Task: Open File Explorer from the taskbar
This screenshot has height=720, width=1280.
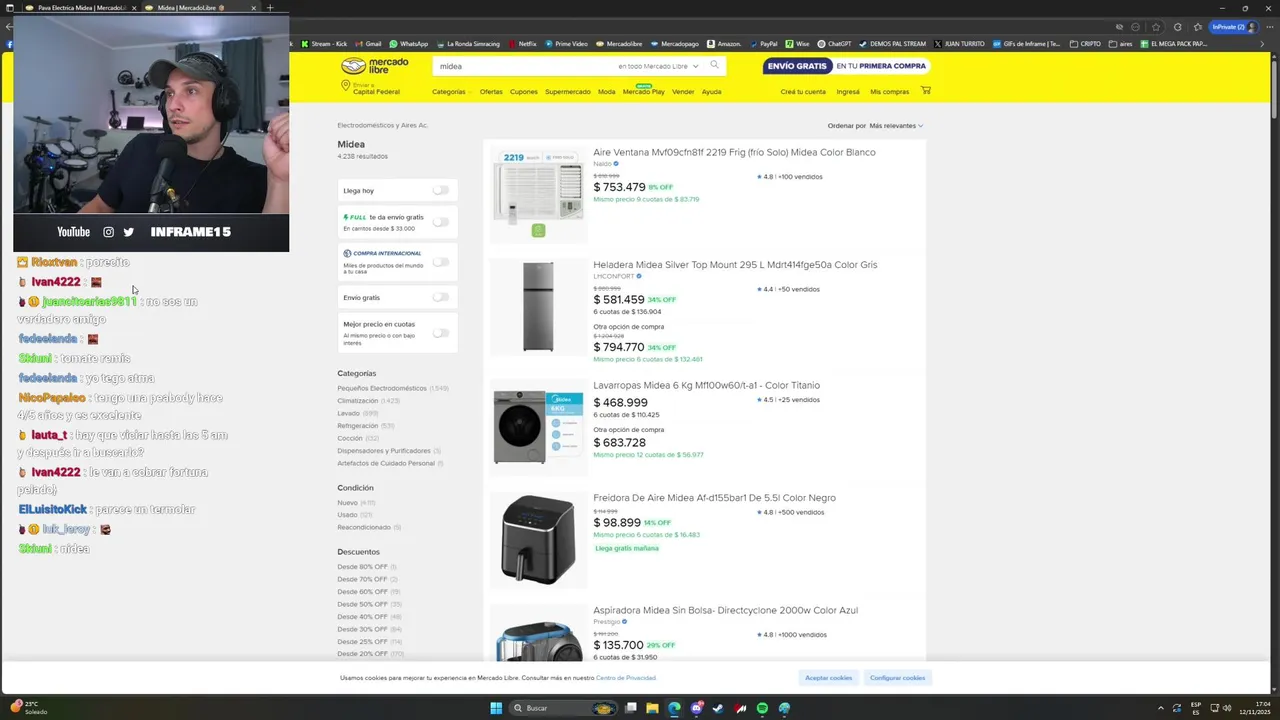Action: pos(652,708)
